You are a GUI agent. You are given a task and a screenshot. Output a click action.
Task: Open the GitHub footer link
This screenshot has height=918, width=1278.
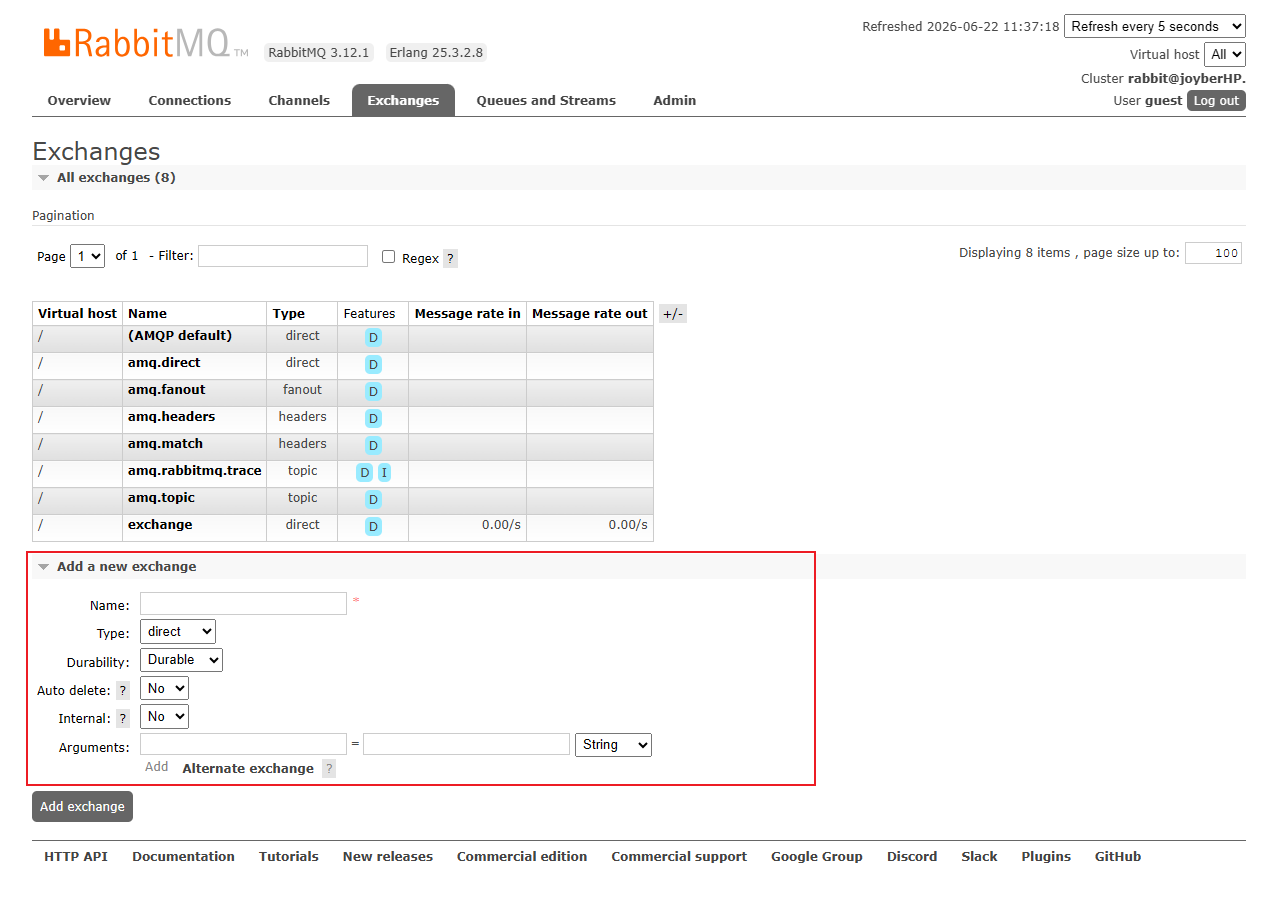[1118, 856]
